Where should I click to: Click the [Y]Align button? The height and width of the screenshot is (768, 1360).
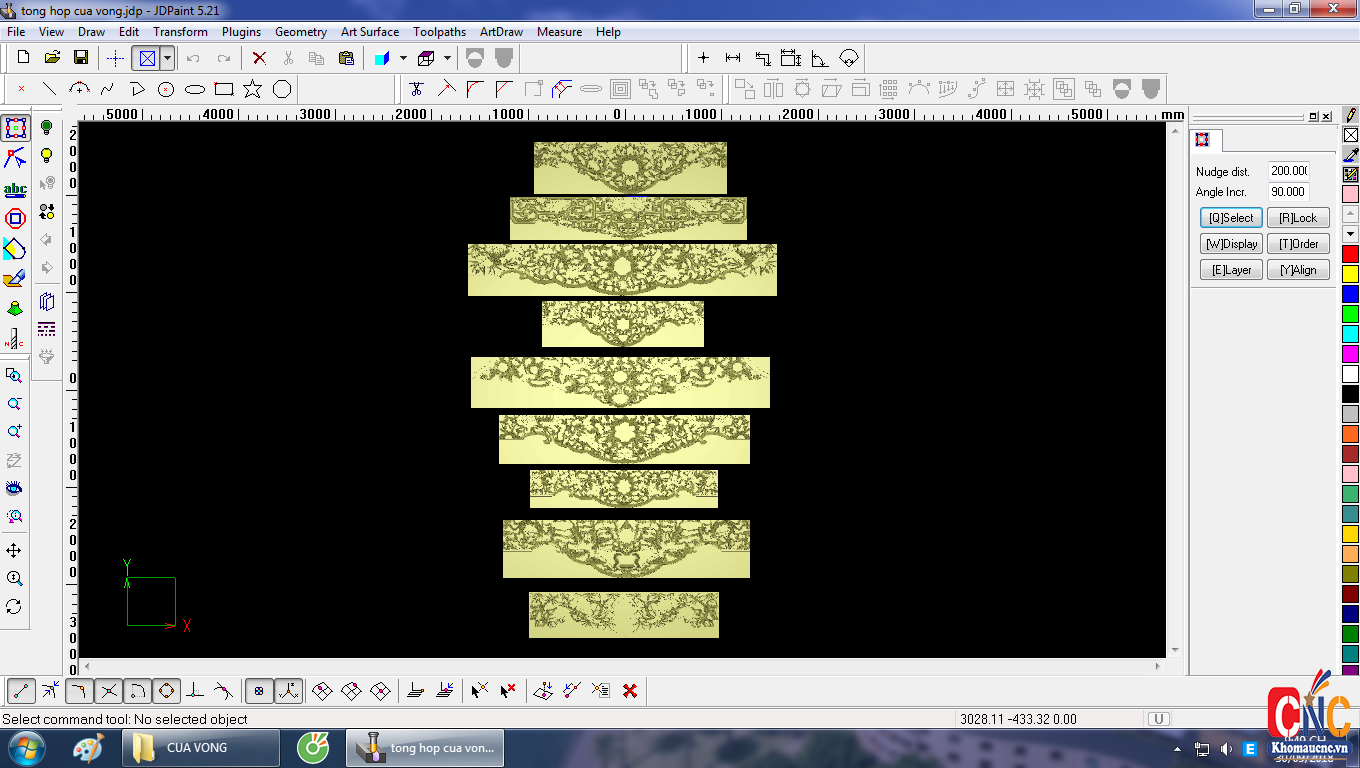[x=1298, y=270]
